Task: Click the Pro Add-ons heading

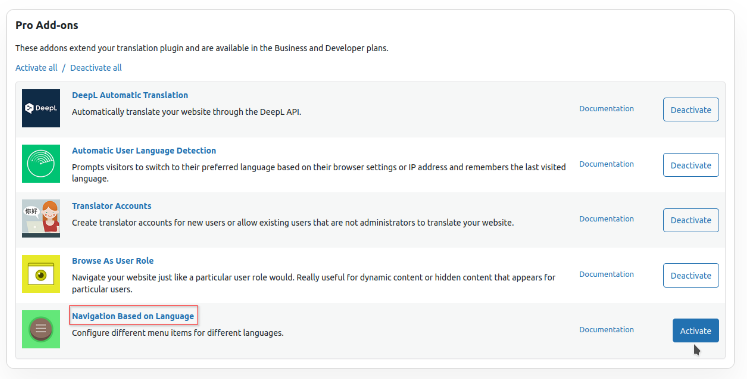Action: tap(47, 25)
